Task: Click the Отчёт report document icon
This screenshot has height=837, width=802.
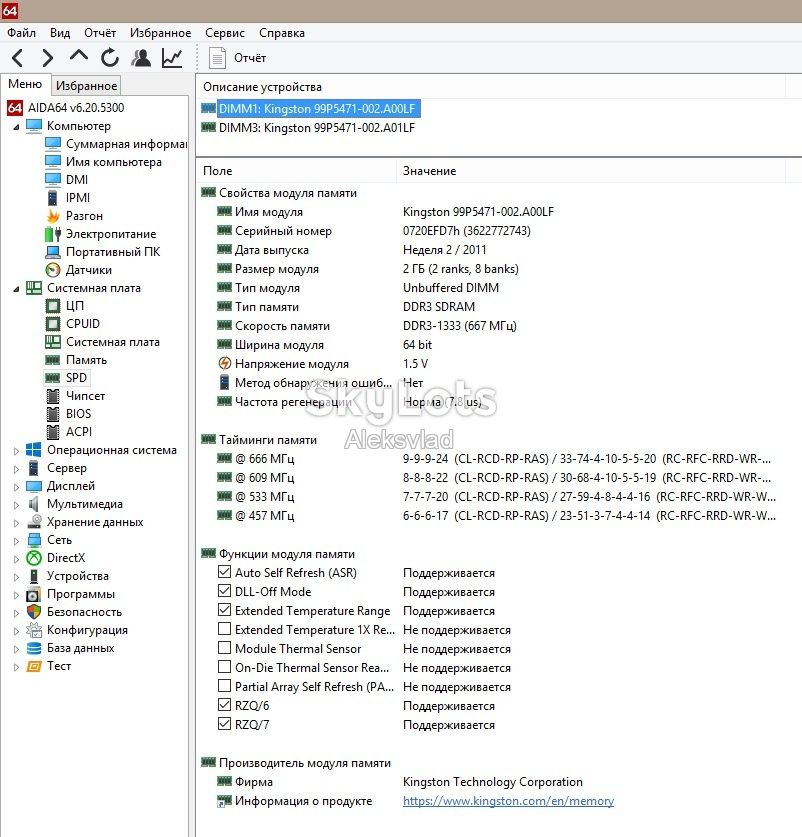Action: 217,58
